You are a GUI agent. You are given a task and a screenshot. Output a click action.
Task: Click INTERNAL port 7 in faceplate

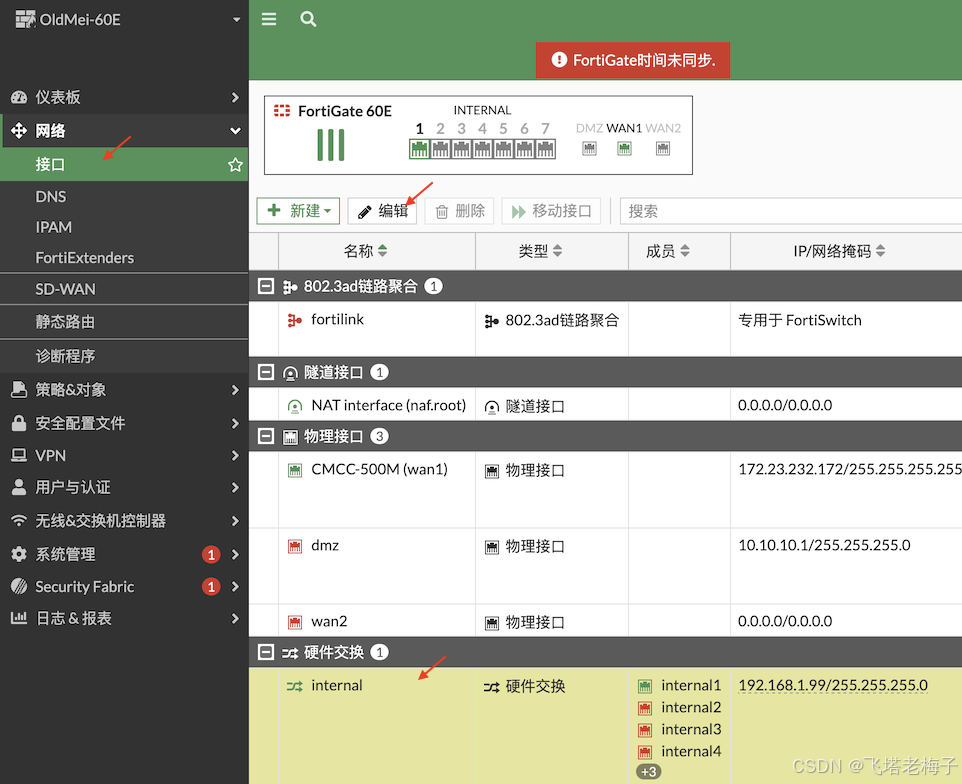pos(545,149)
